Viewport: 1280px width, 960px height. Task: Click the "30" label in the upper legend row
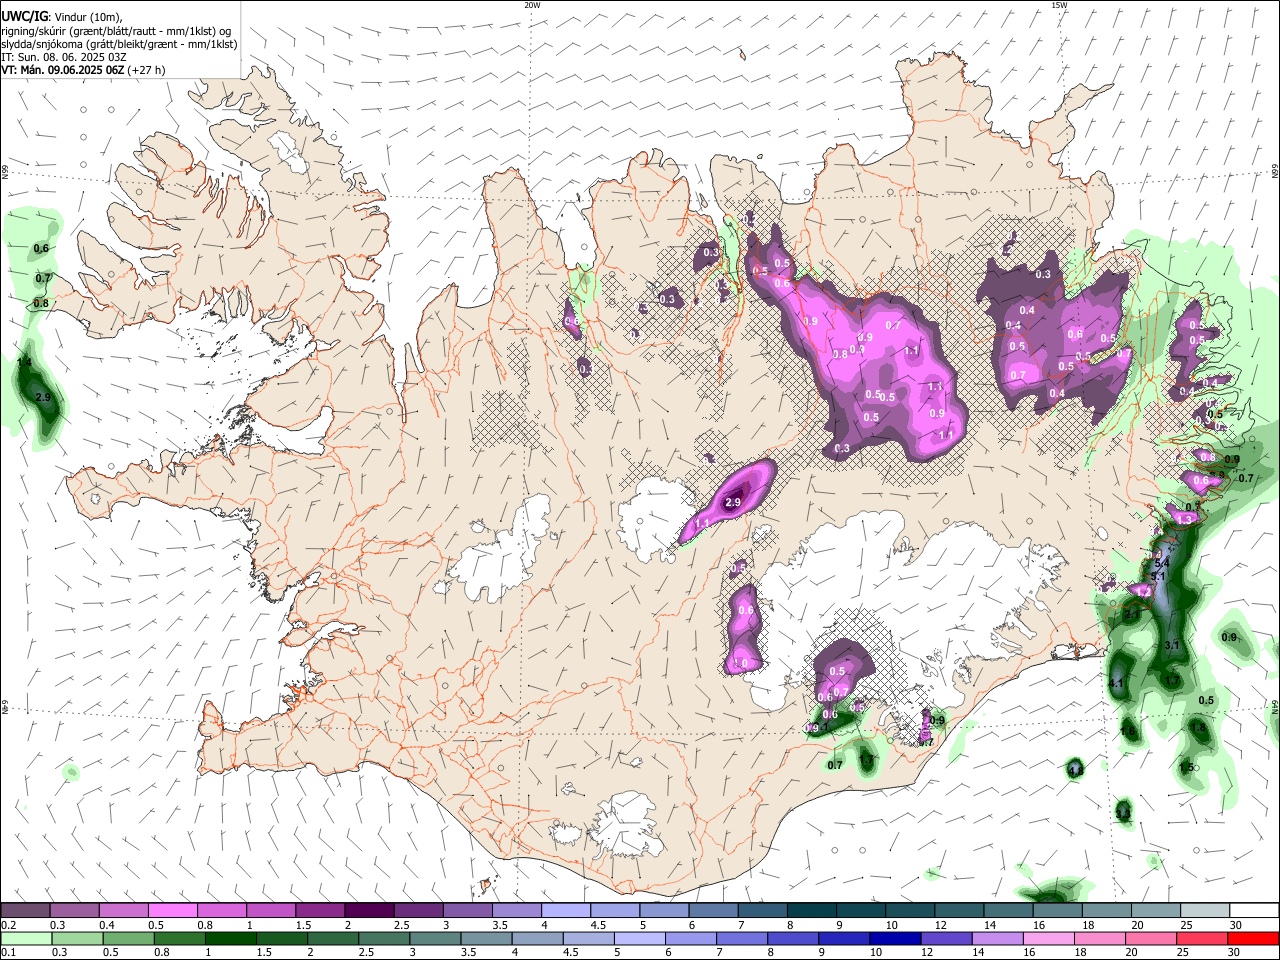tap(1236, 925)
